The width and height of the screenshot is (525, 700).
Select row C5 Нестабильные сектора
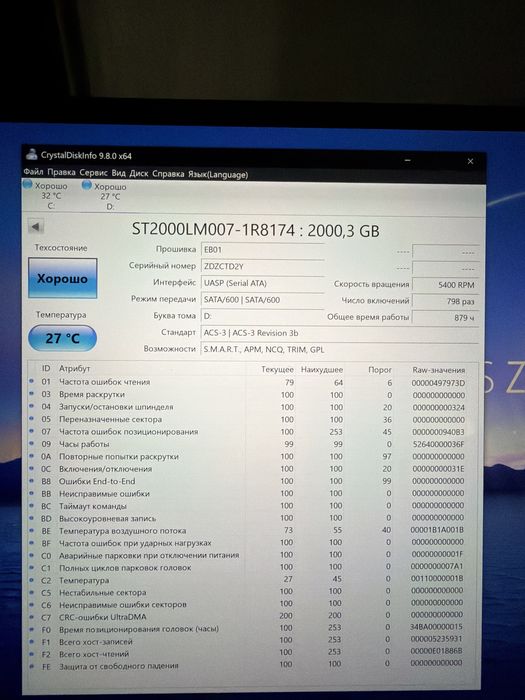(x=252, y=592)
